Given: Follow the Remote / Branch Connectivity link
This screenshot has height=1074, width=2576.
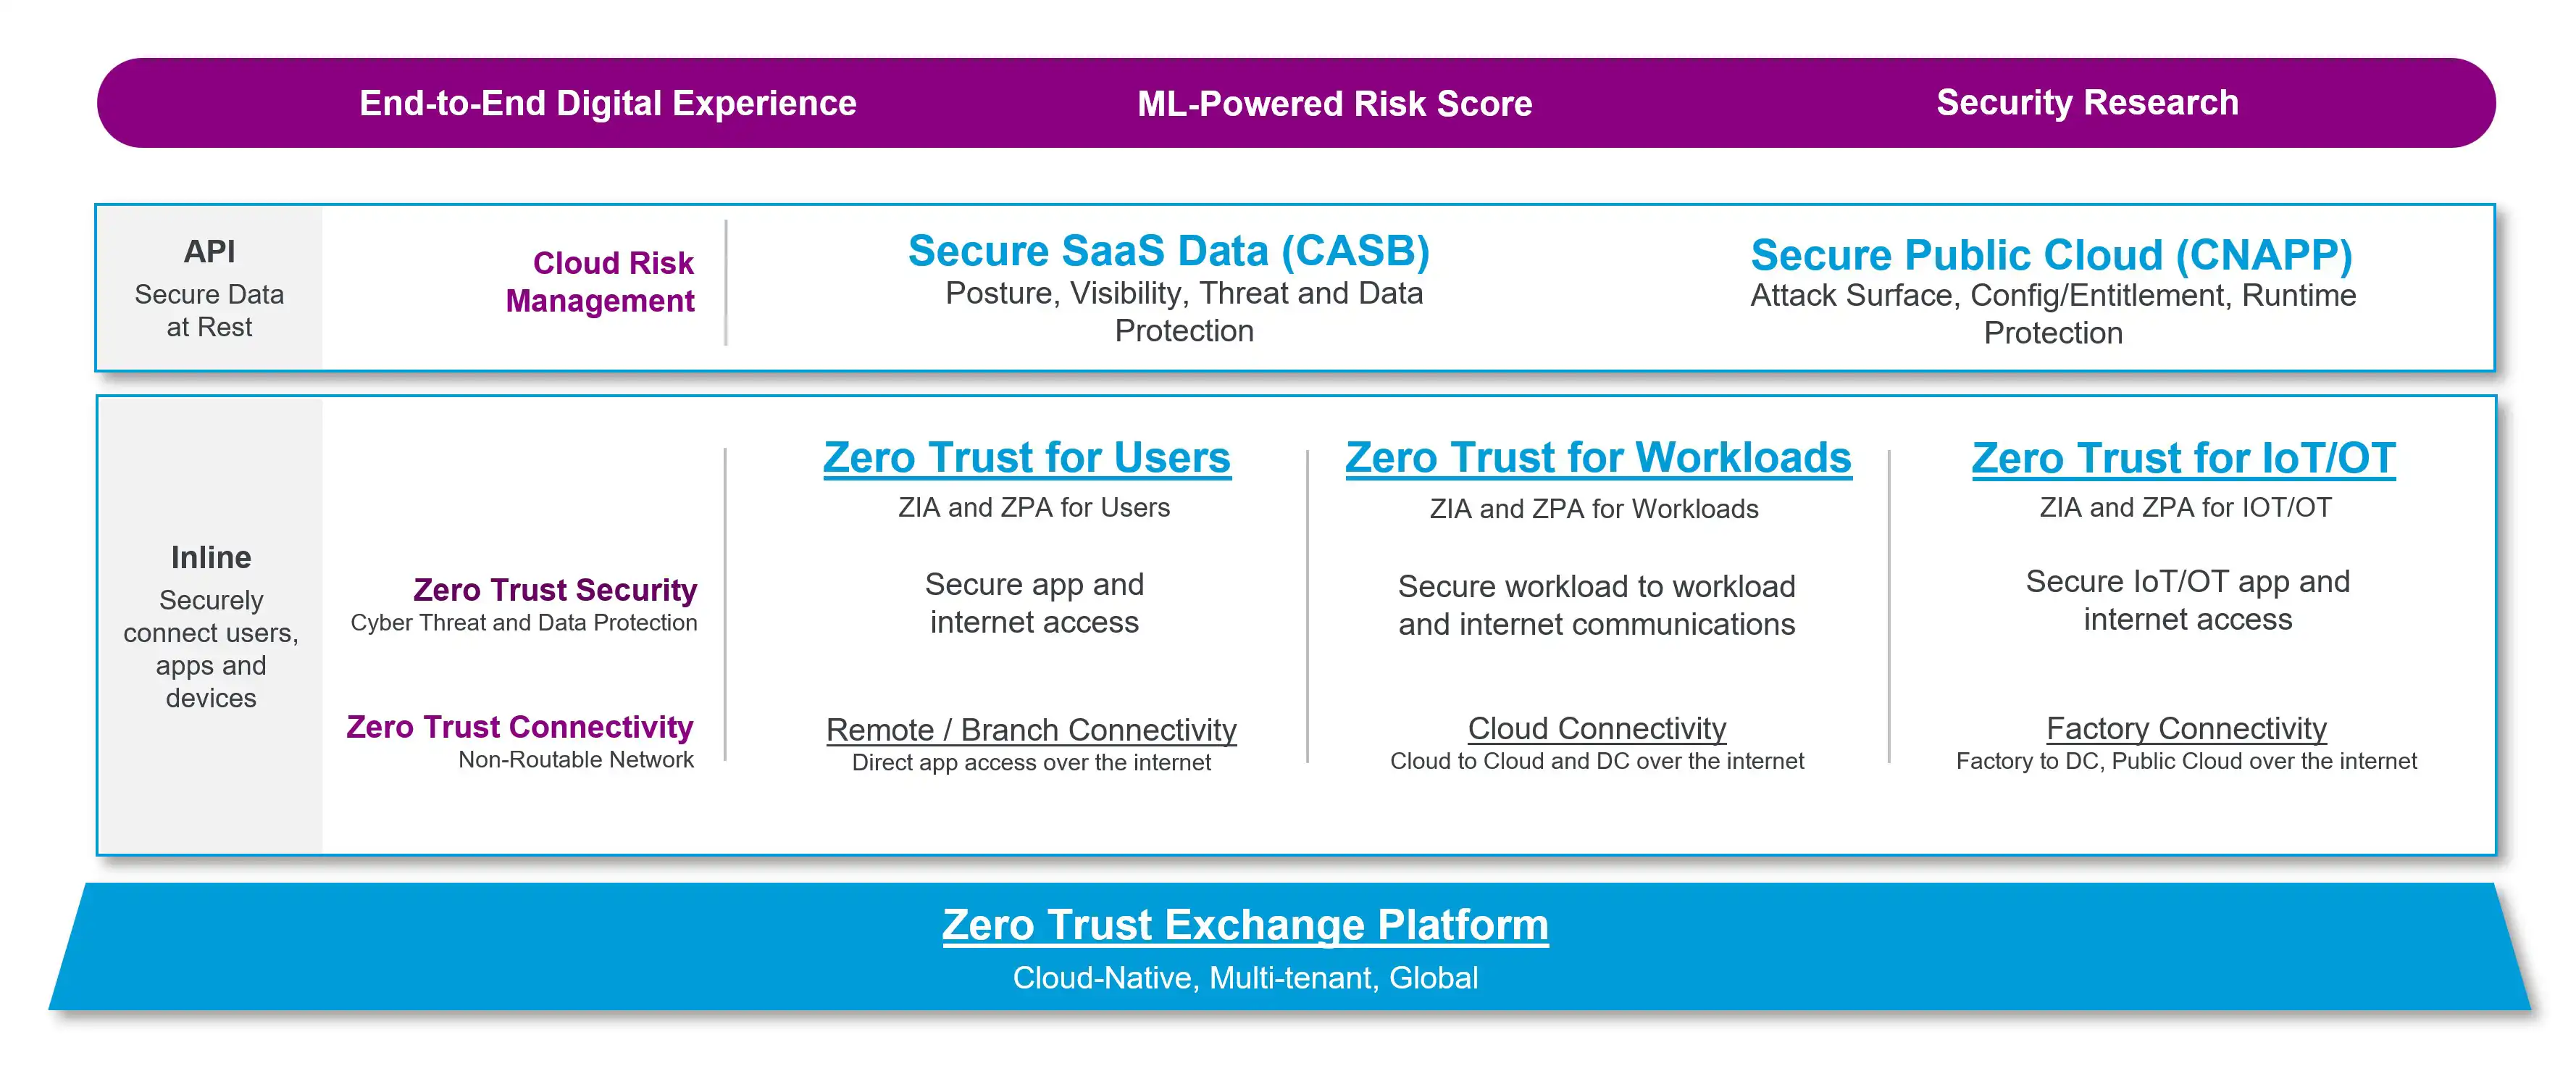Looking at the screenshot, I should [x=1031, y=730].
